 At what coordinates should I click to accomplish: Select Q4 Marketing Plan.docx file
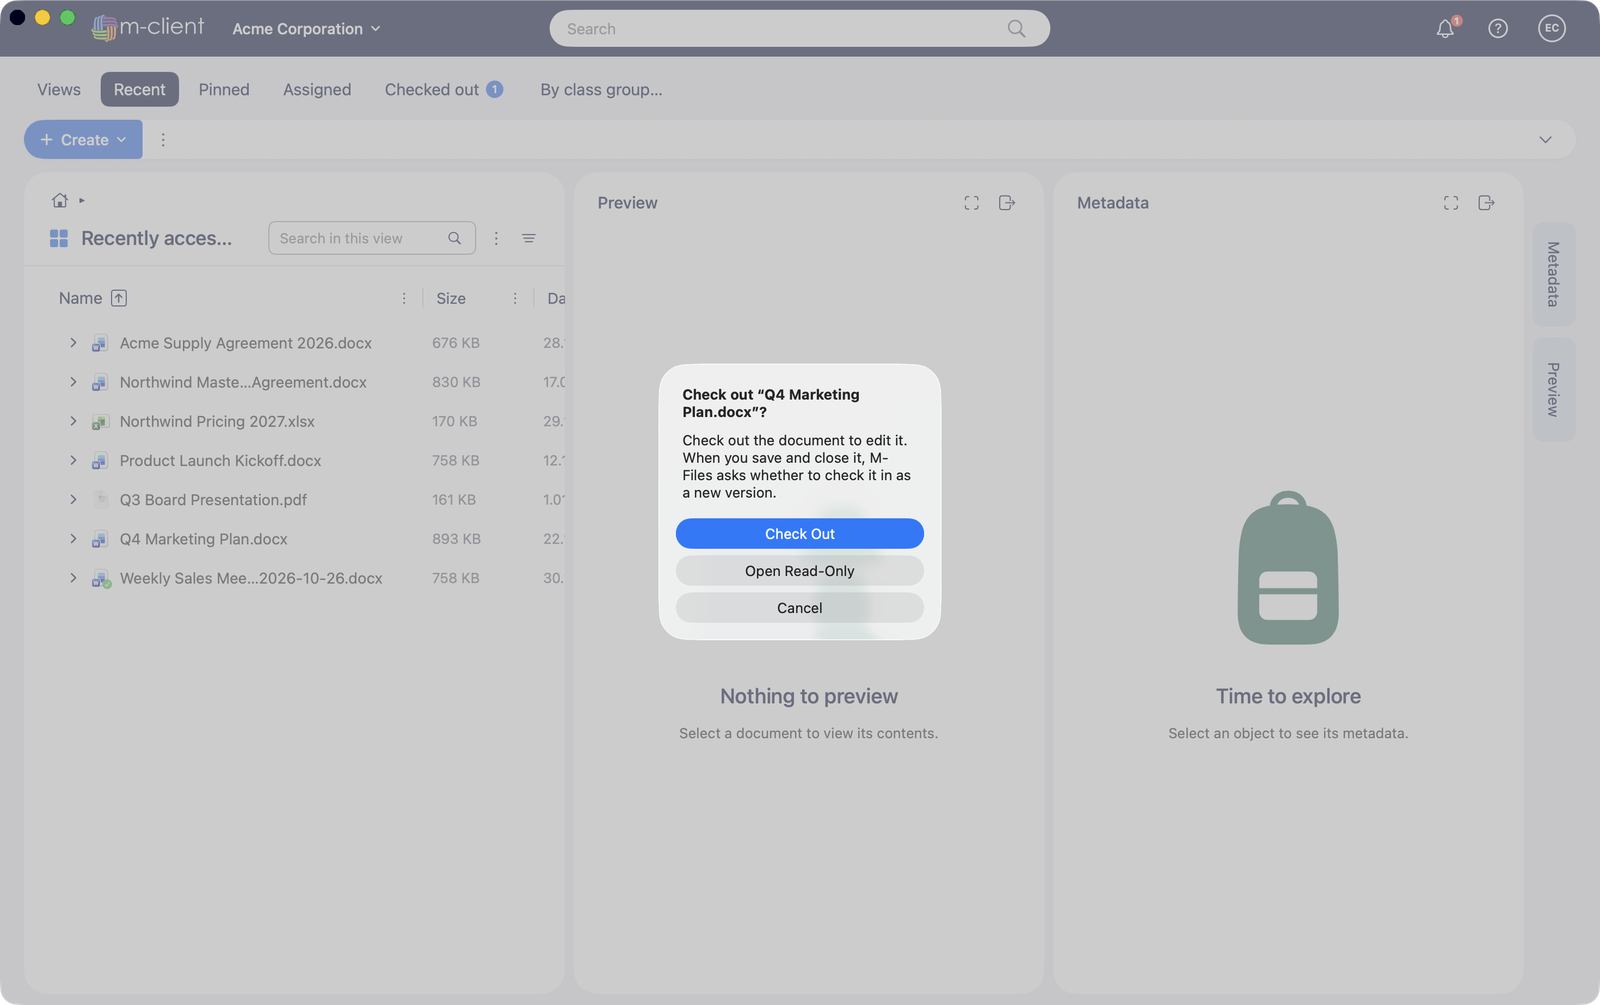tap(204, 539)
